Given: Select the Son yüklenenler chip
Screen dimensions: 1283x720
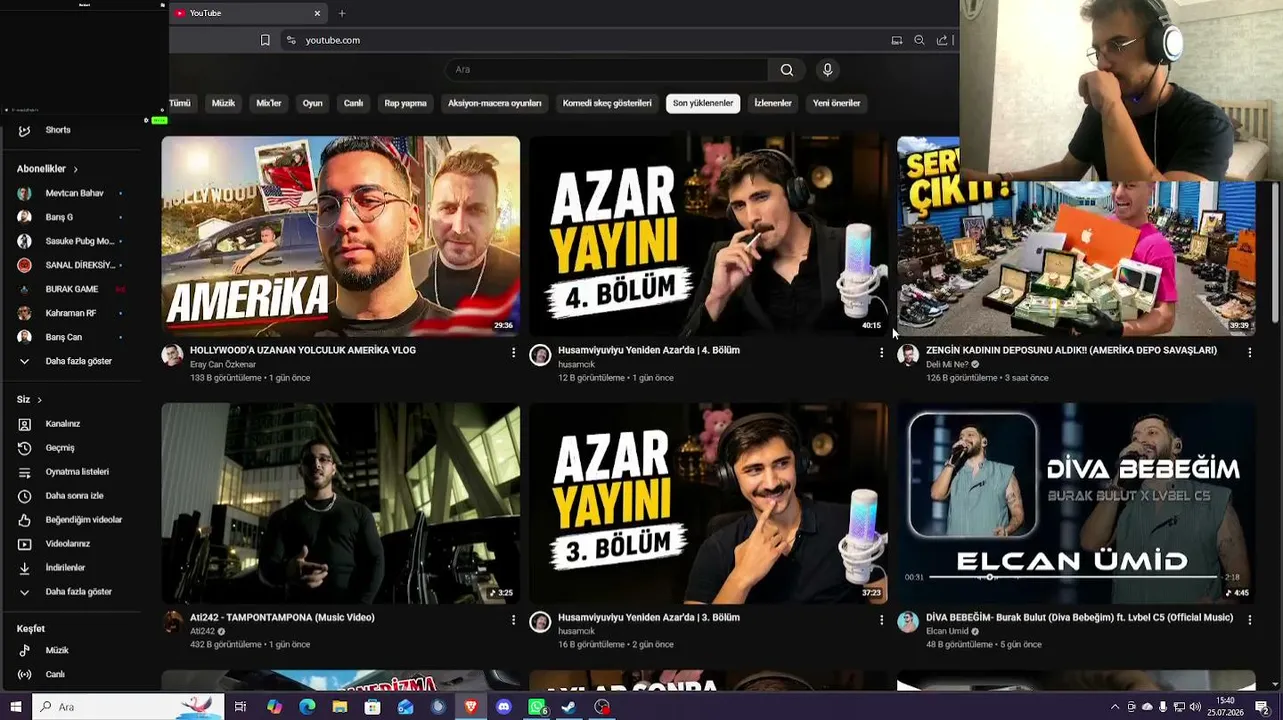Looking at the screenshot, I should tap(703, 103).
